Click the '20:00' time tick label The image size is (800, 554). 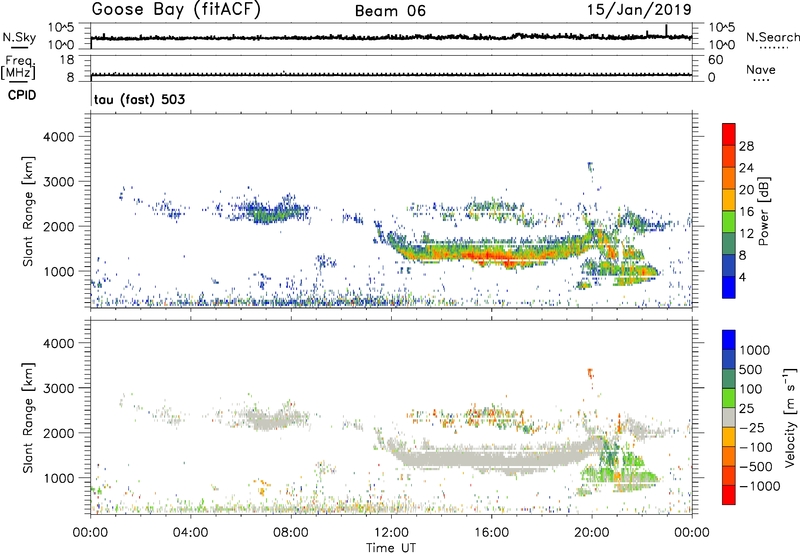(x=591, y=533)
